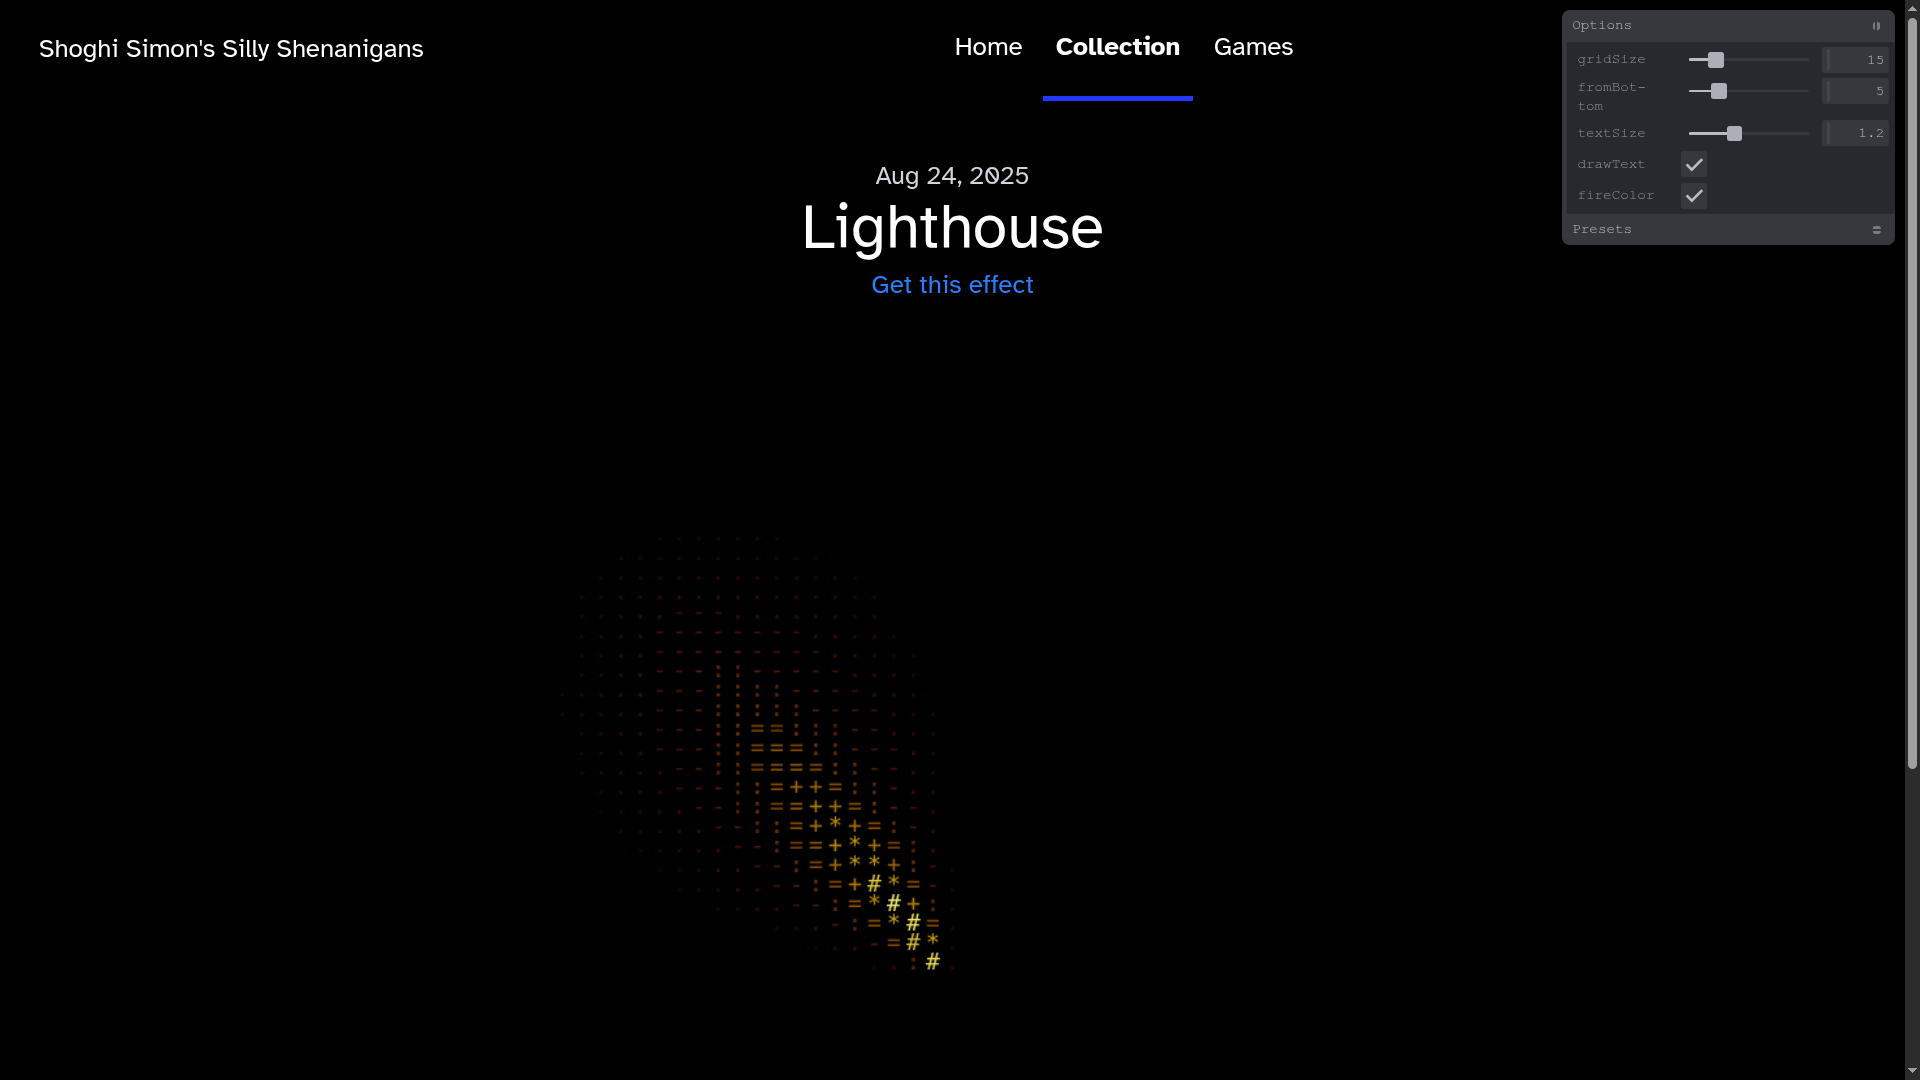Collapse the Options panel toggle icon
Image resolution: width=1920 pixels, height=1080 pixels.
(1876, 26)
